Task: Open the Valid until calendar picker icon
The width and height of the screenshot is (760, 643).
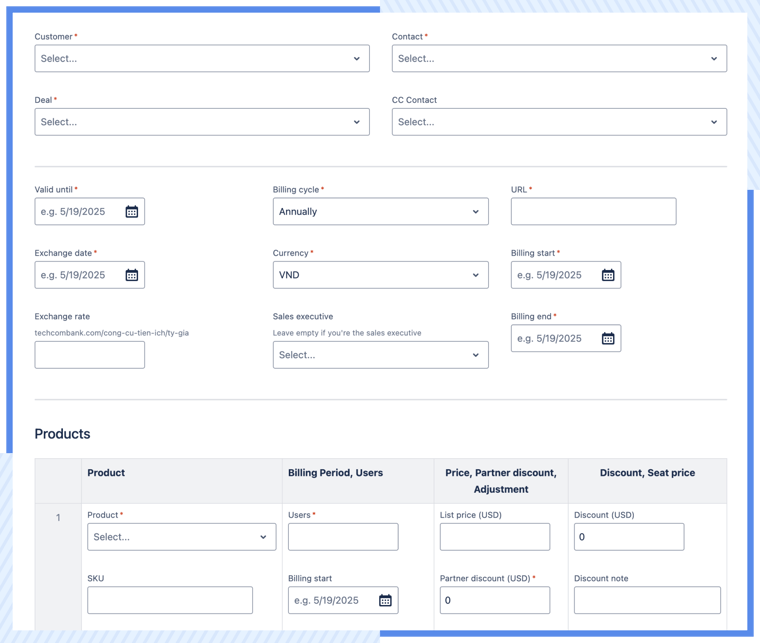Action: [132, 212]
